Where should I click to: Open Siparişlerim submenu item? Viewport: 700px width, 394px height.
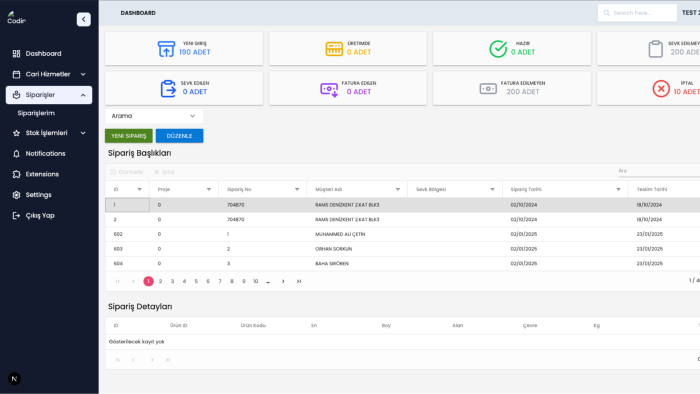[36, 113]
